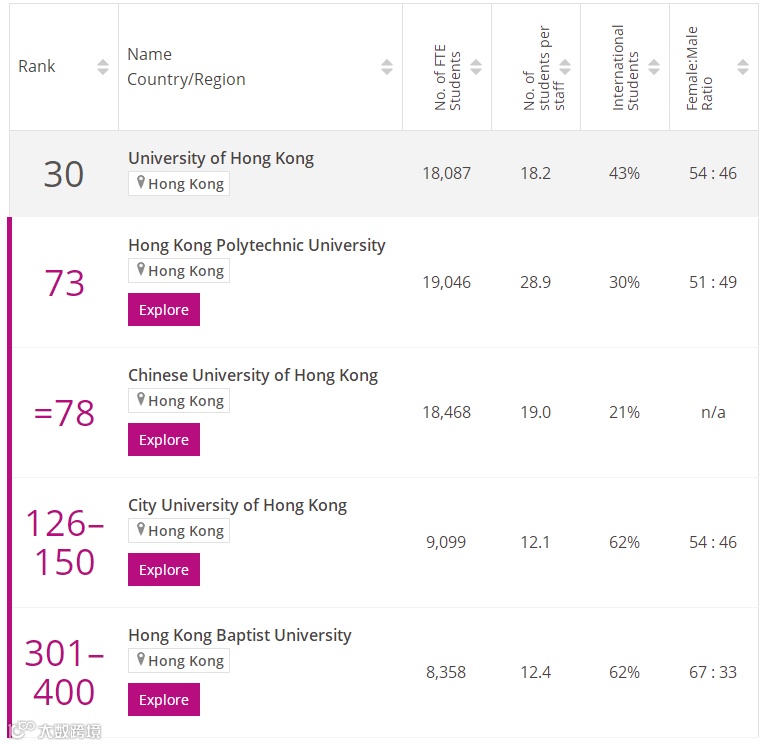Open Hong Kong Polytechnic University link
Image resolution: width=768 pixels, height=746 pixels.
(x=256, y=245)
